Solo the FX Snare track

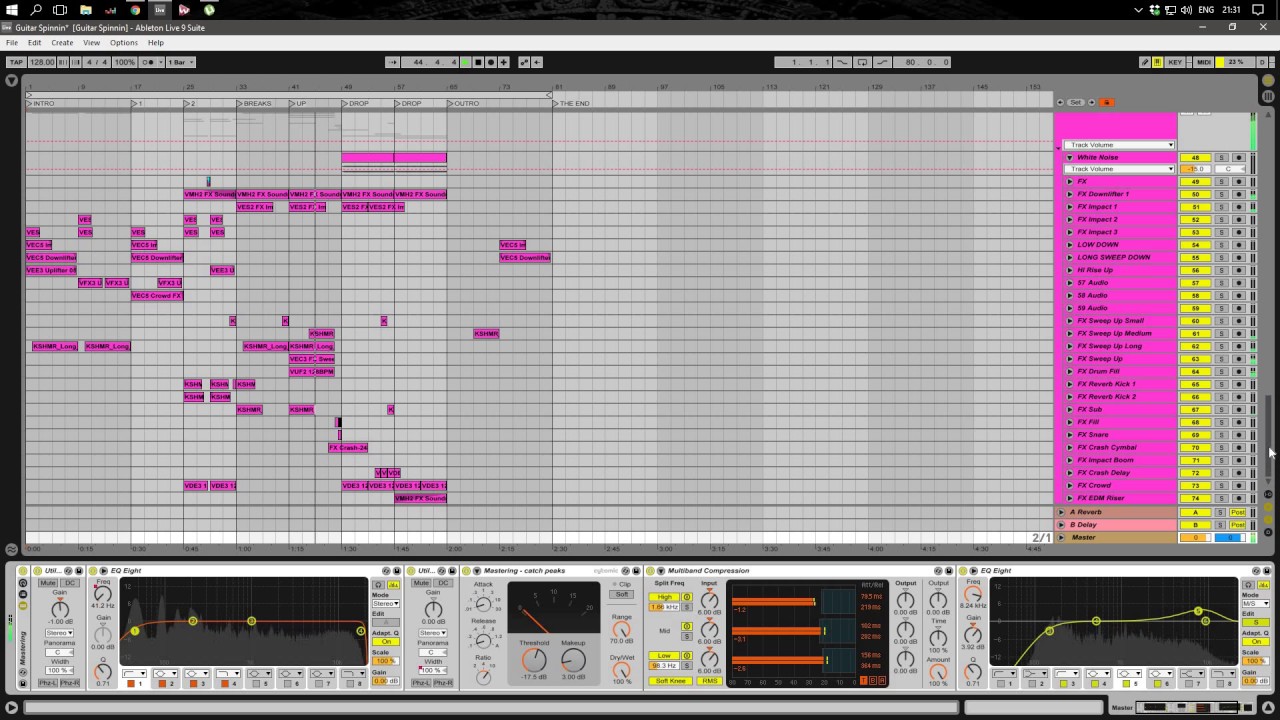[x=1221, y=435]
